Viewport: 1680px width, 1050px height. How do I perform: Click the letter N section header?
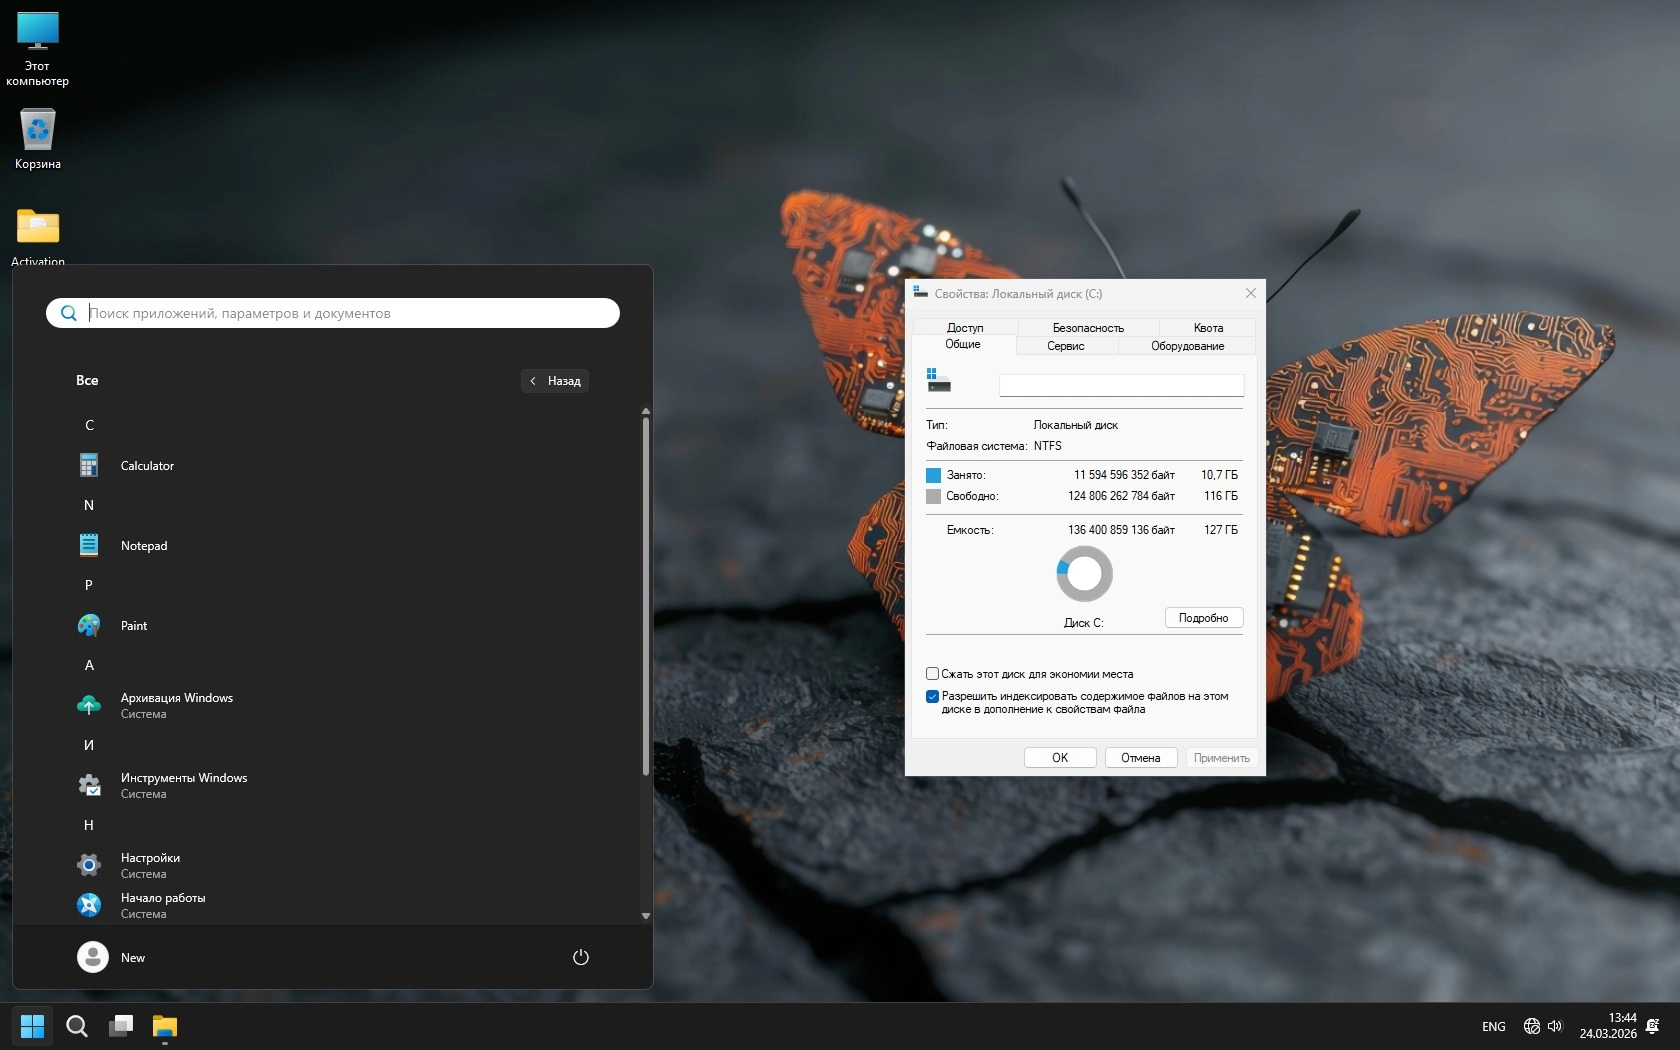(89, 505)
